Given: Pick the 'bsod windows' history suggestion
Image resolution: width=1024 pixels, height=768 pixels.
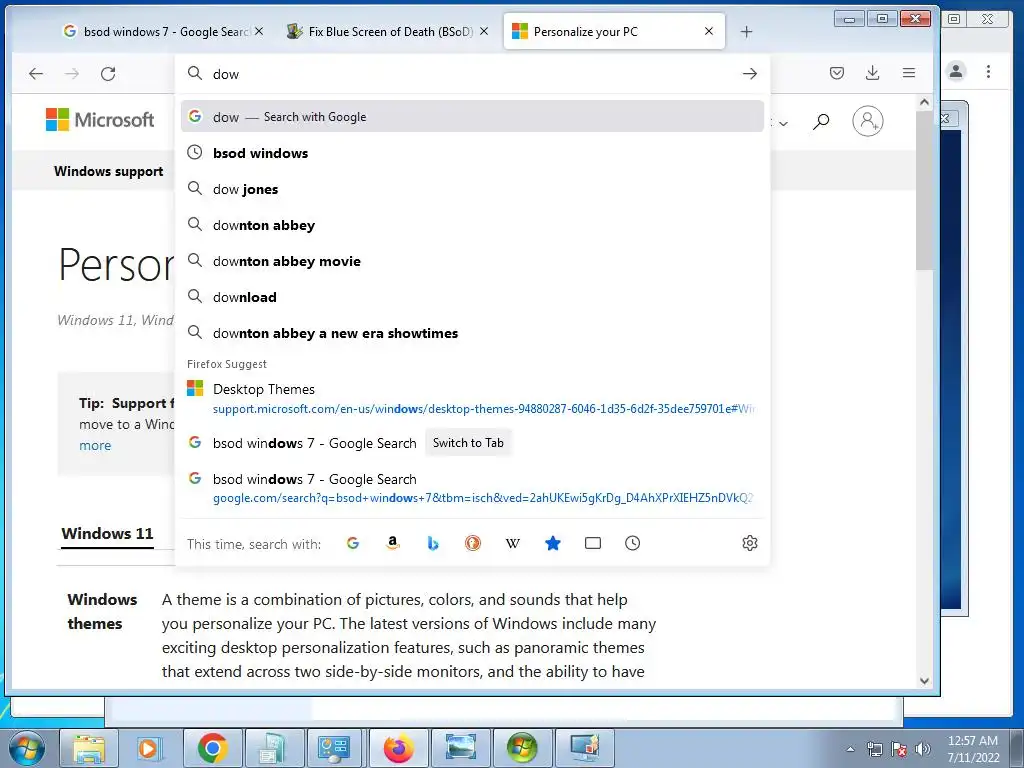Looking at the screenshot, I should tap(472, 153).
